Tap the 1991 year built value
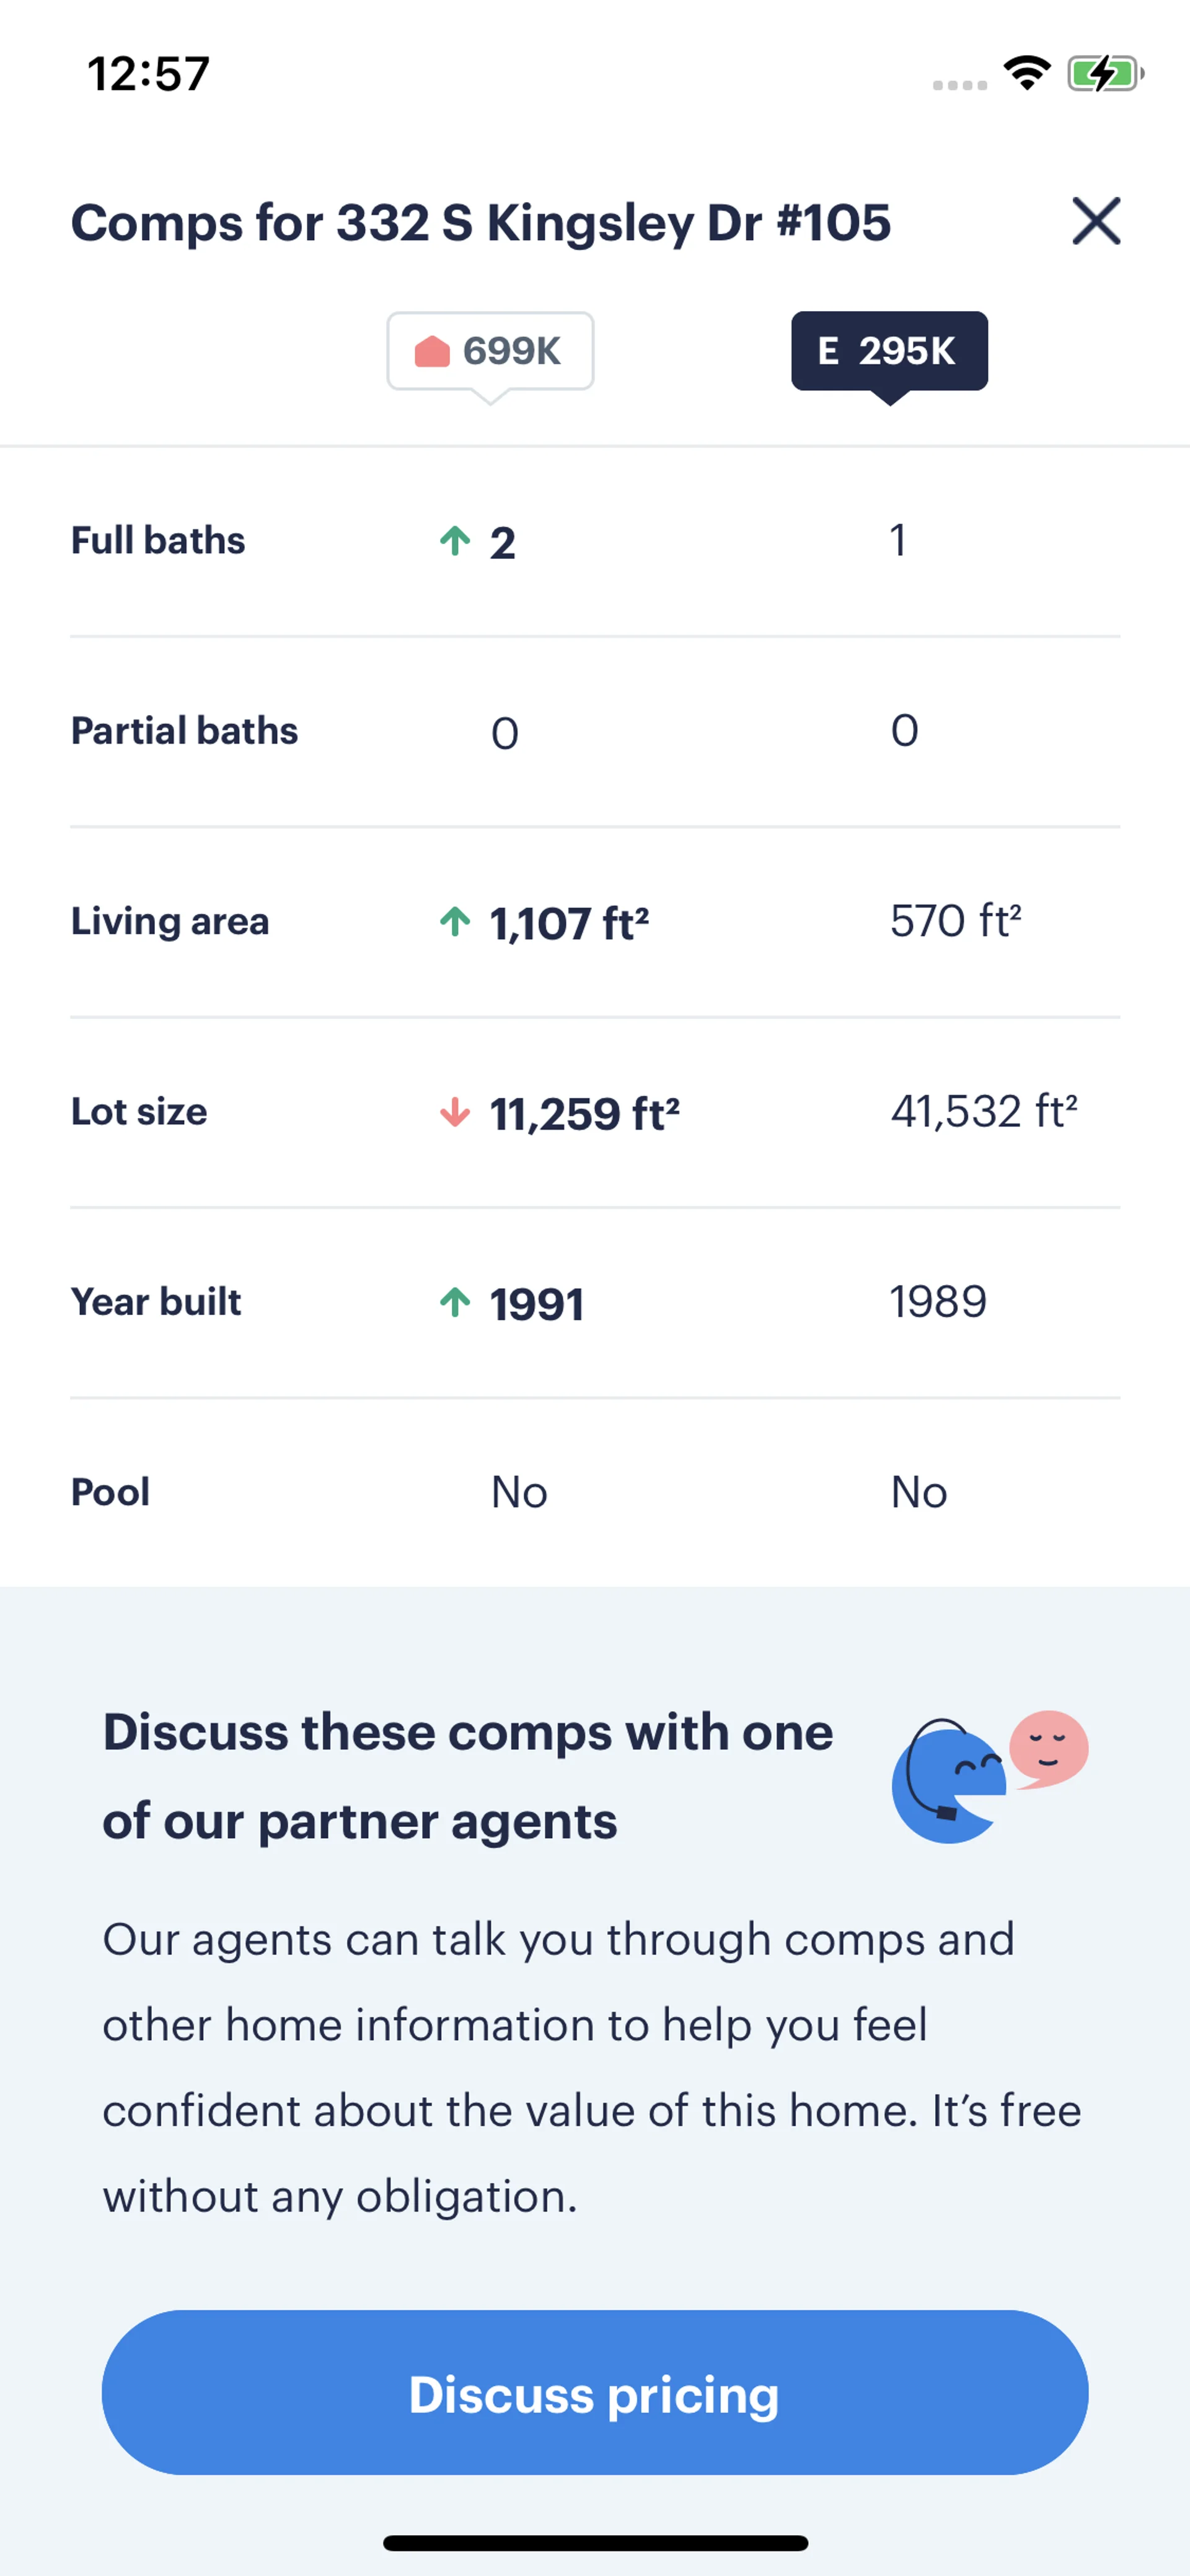 [537, 1304]
